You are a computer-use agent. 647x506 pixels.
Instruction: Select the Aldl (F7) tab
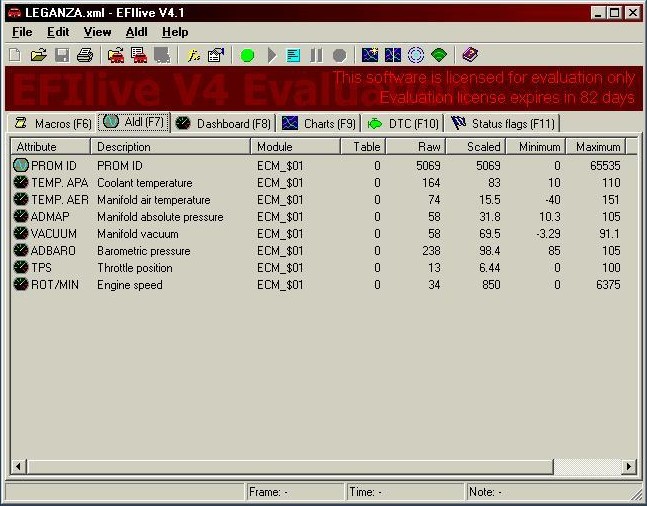134,122
